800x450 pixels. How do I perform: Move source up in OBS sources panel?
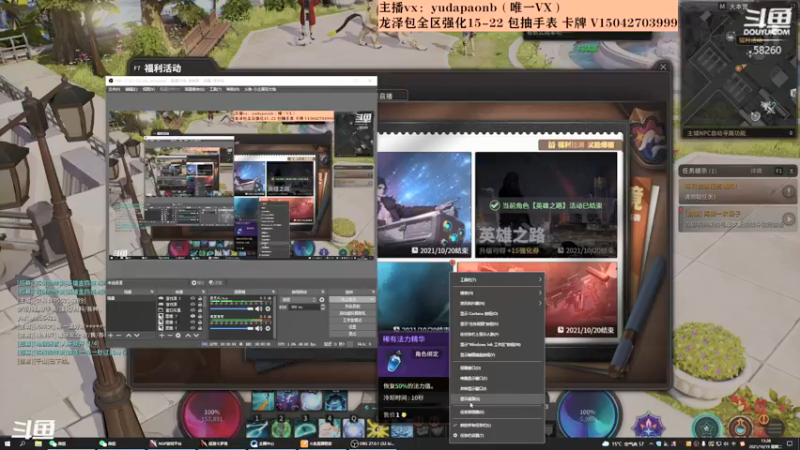click(x=188, y=336)
